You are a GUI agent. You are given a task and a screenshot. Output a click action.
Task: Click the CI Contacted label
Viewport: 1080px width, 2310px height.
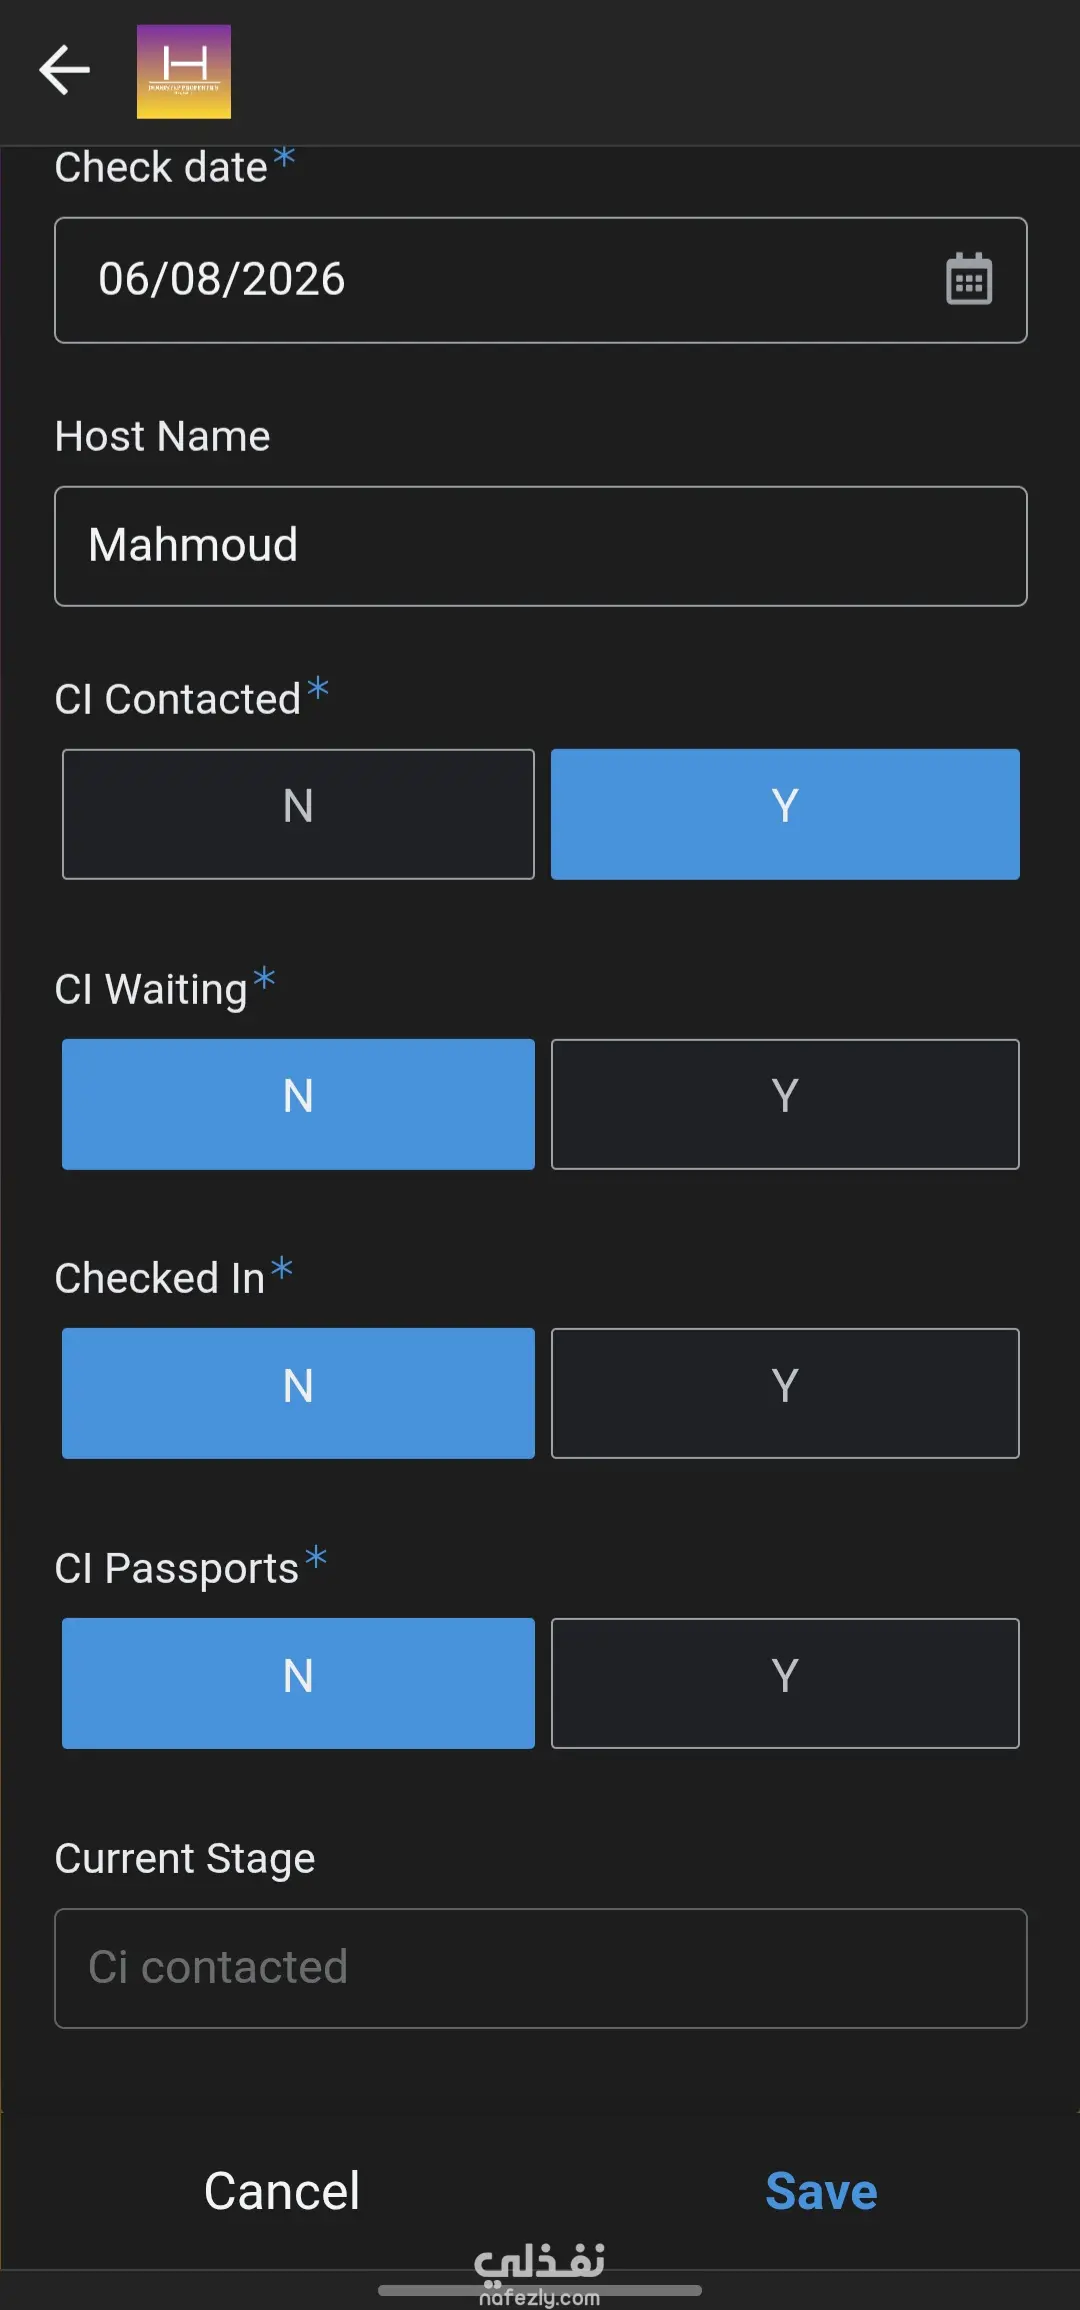(x=178, y=699)
